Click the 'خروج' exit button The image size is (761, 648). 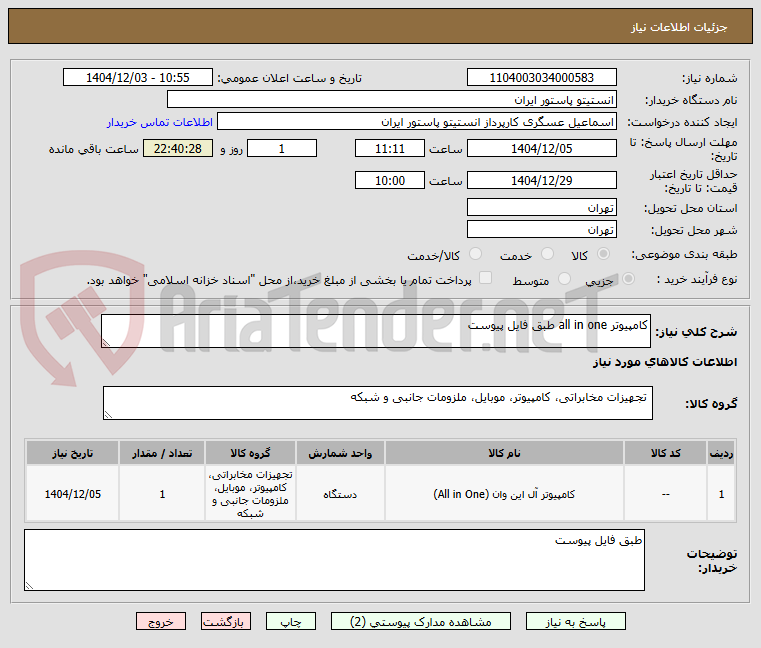161,621
